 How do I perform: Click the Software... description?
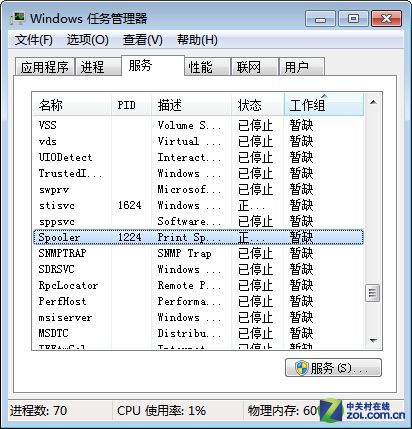coord(189,221)
